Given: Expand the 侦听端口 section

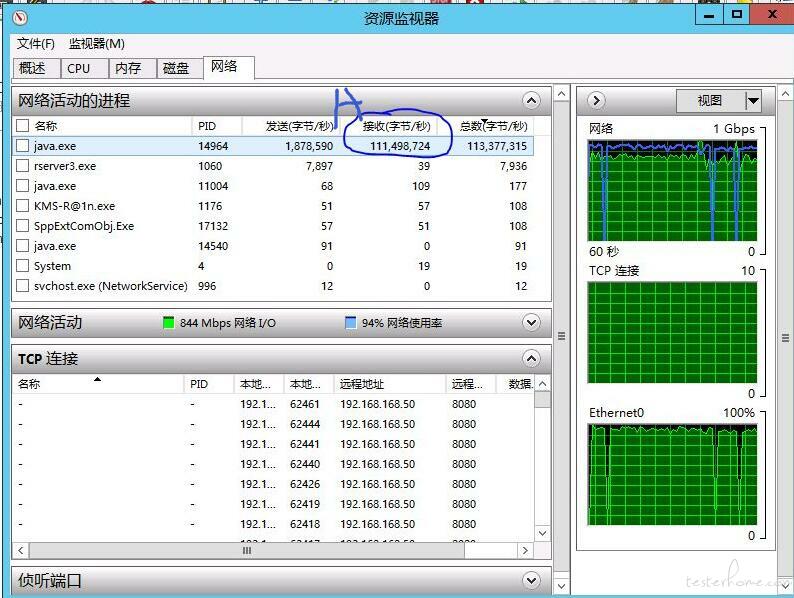Looking at the screenshot, I should coord(531,580).
